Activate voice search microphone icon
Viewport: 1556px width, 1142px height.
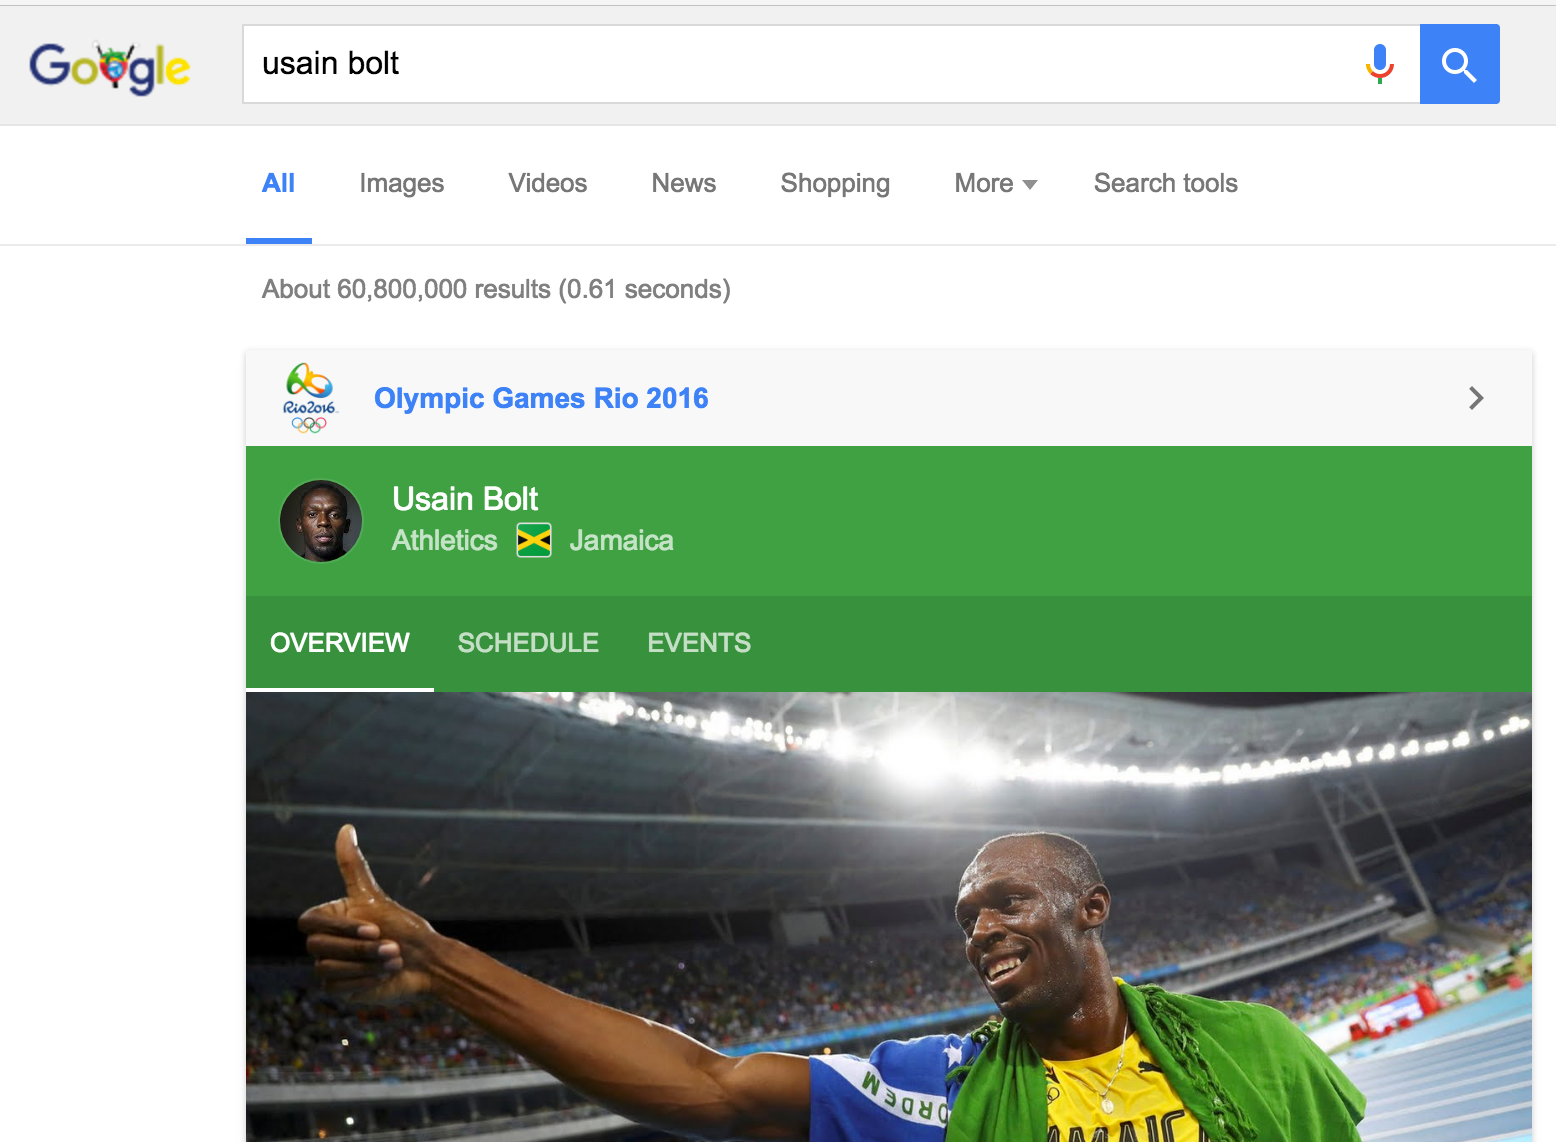click(1380, 64)
